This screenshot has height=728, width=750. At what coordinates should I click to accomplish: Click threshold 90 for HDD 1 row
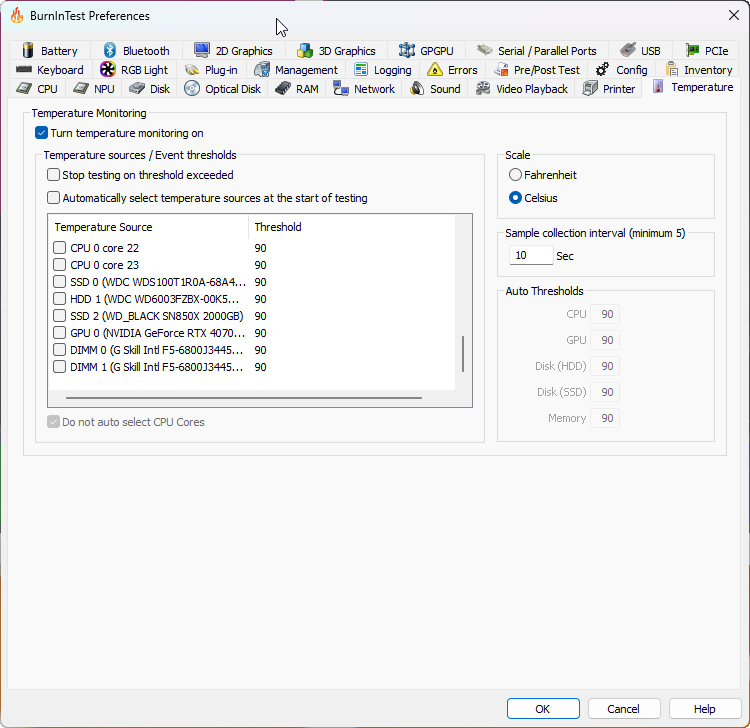click(x=261, y=299)
